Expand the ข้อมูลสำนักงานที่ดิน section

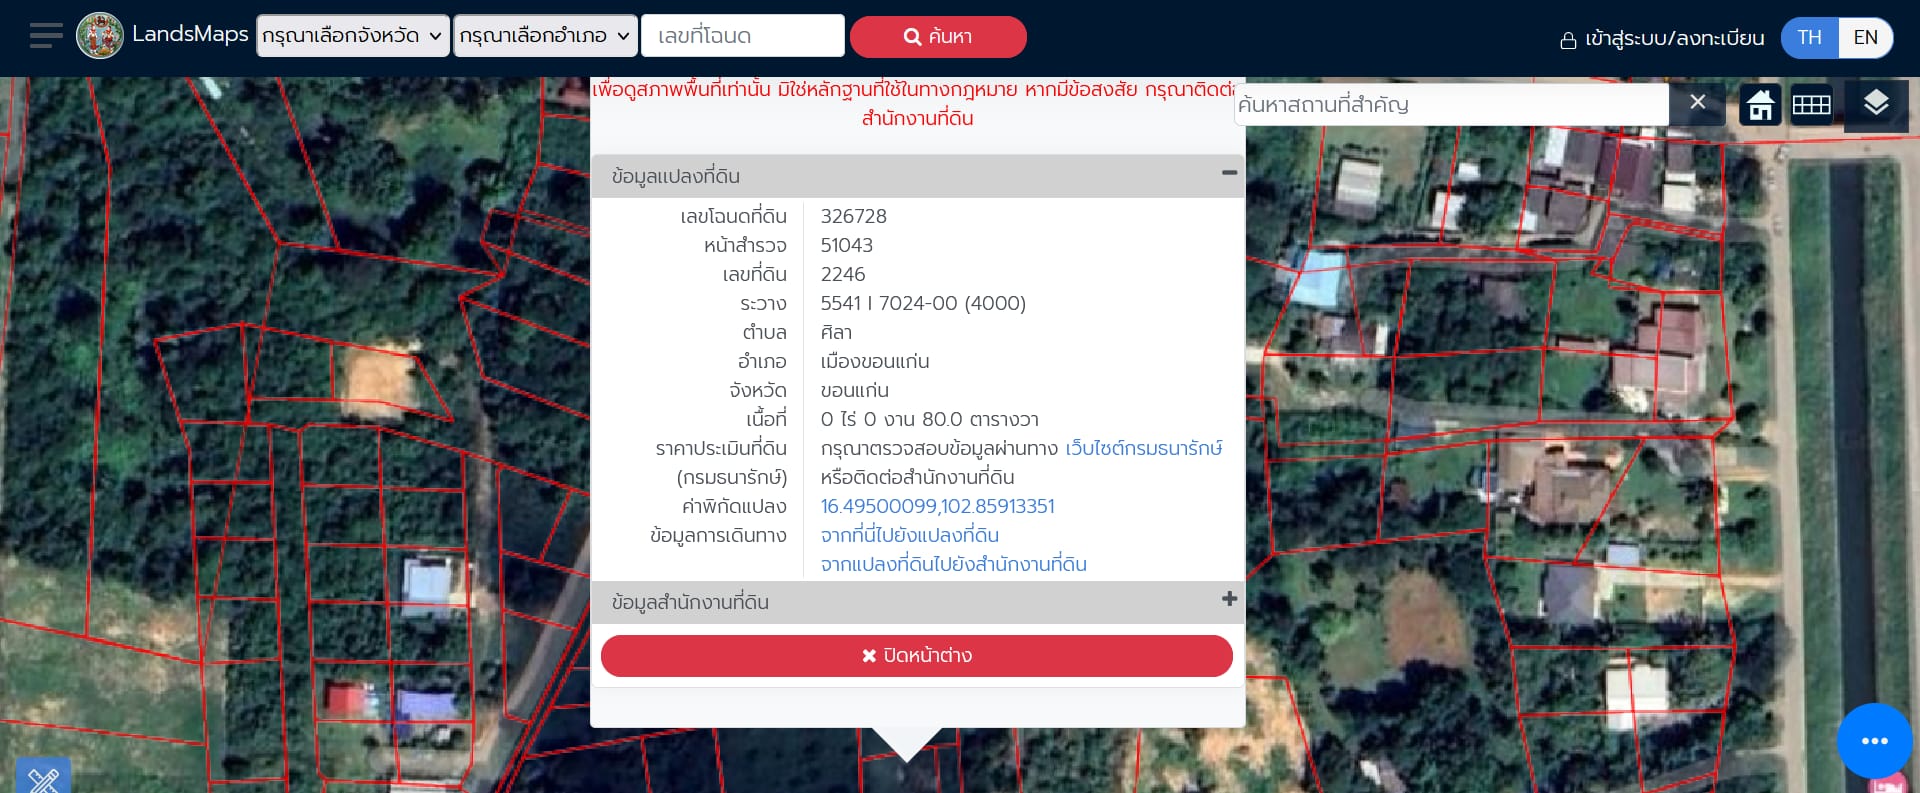[1229, 599]
